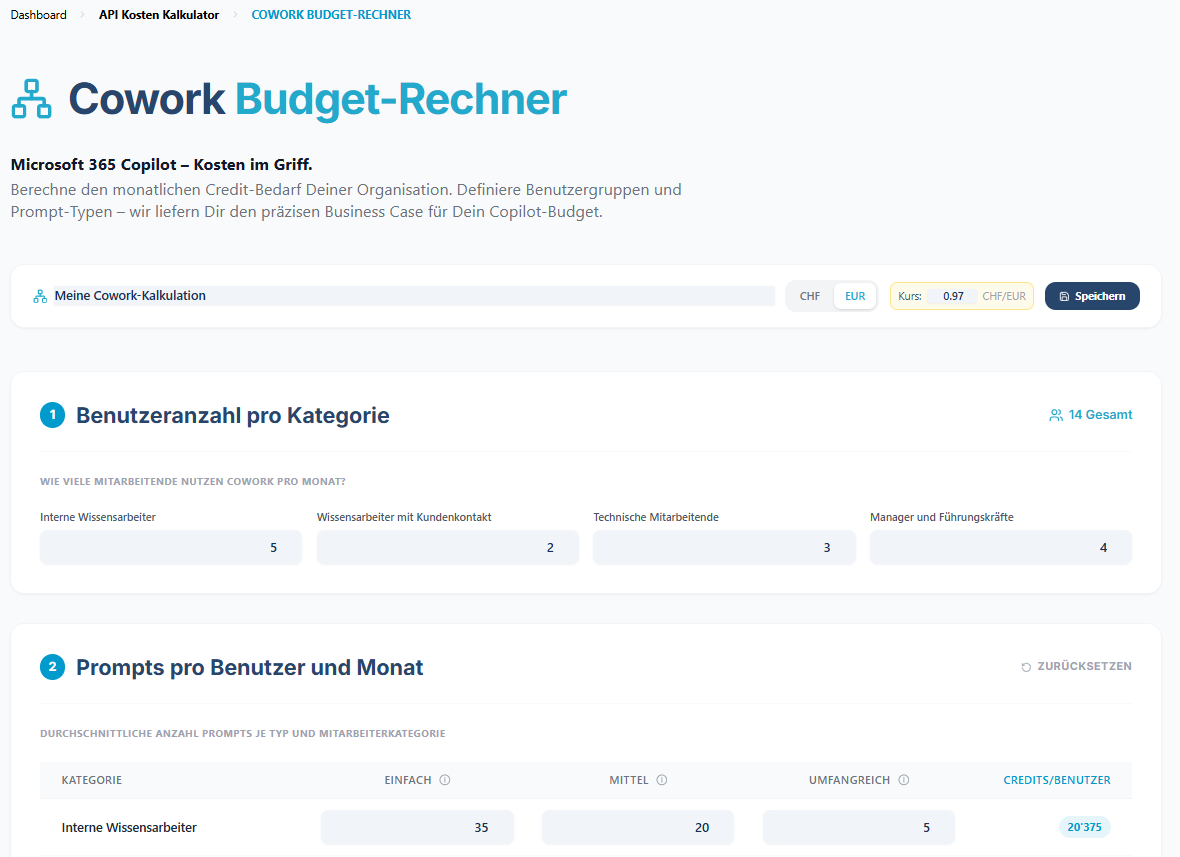The height and width of the screenshot is (857, 1180).
Task: Click Interne Wissensarbeiter table row label
Action: 129,828
